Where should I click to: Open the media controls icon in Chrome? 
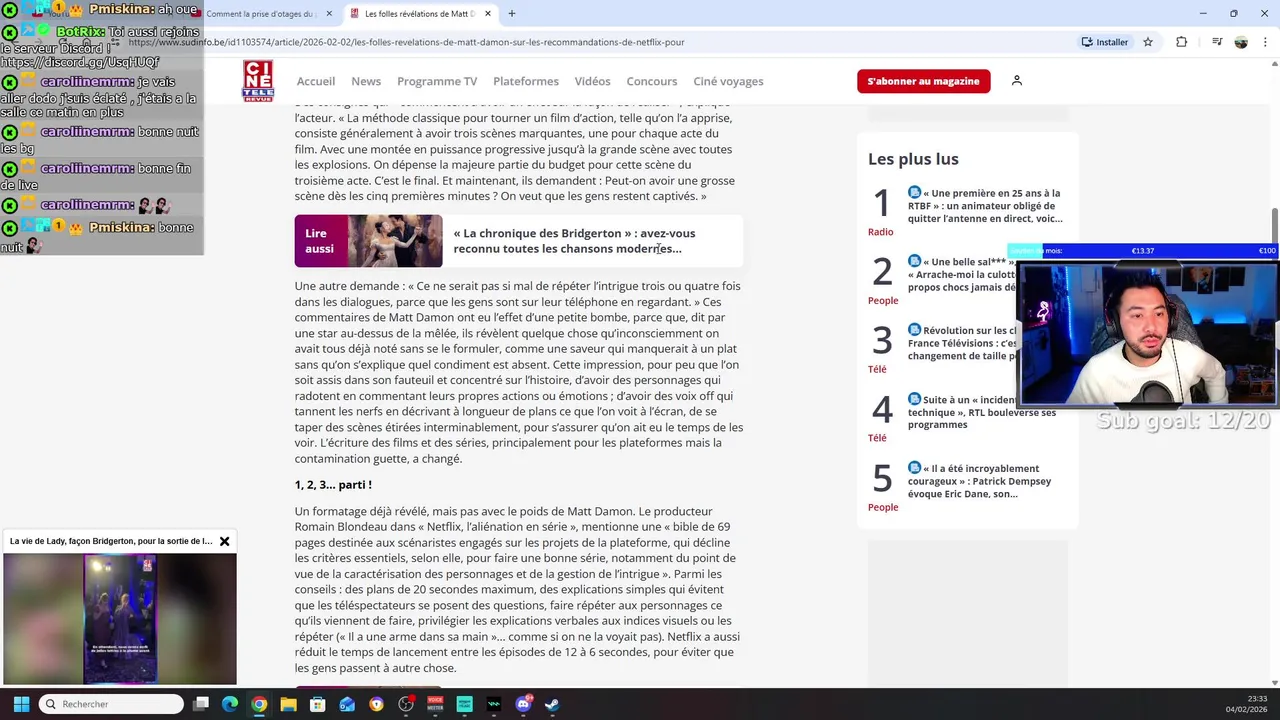point(1217,42)
